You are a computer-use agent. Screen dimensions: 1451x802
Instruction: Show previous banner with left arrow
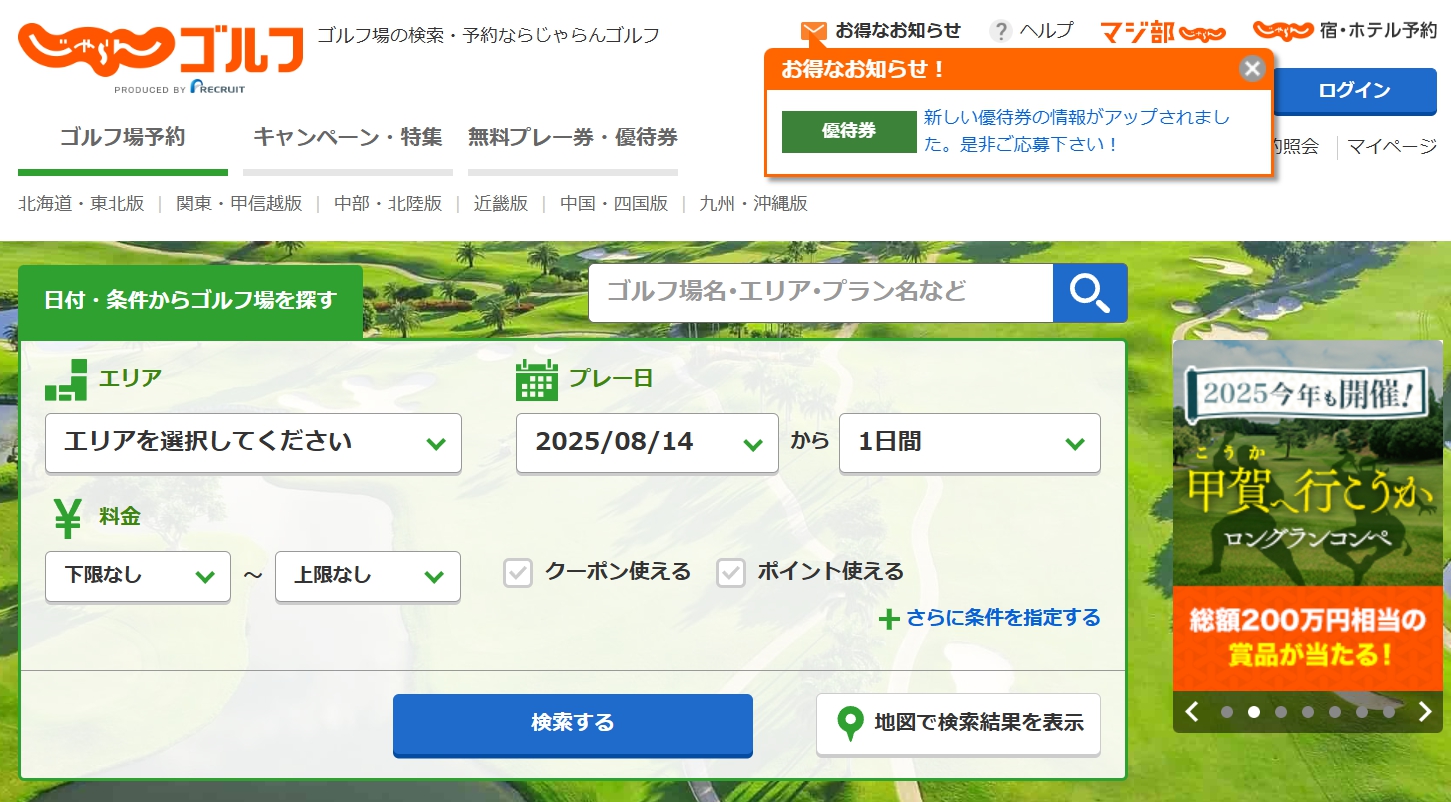click(1191, 712)
